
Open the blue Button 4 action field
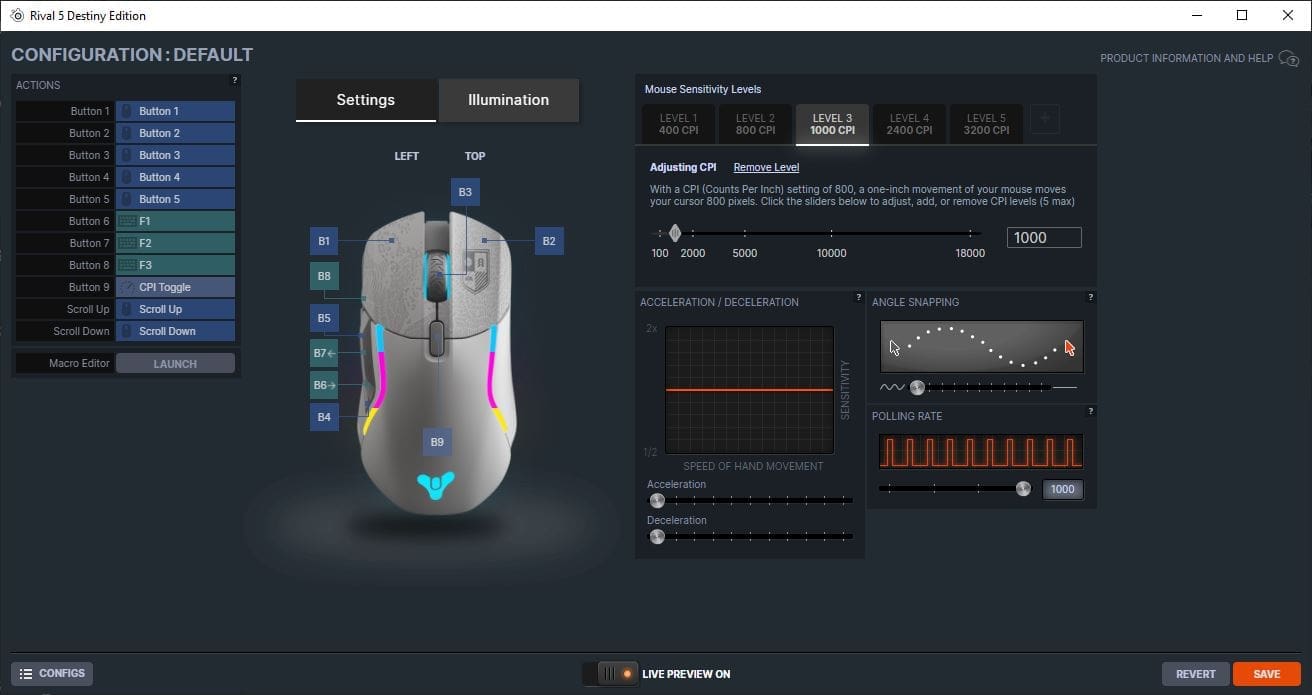click(x=175, y=177)
